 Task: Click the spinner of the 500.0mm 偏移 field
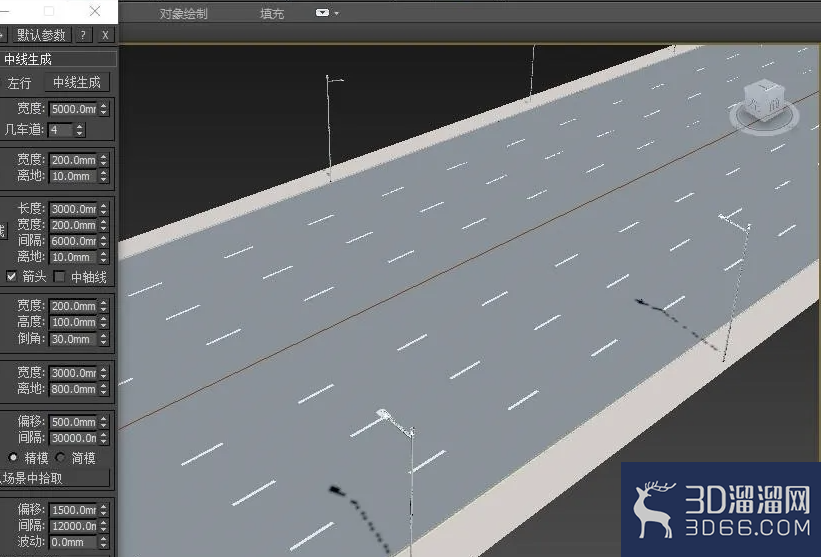pyautogui.click(x=104, y=422)
